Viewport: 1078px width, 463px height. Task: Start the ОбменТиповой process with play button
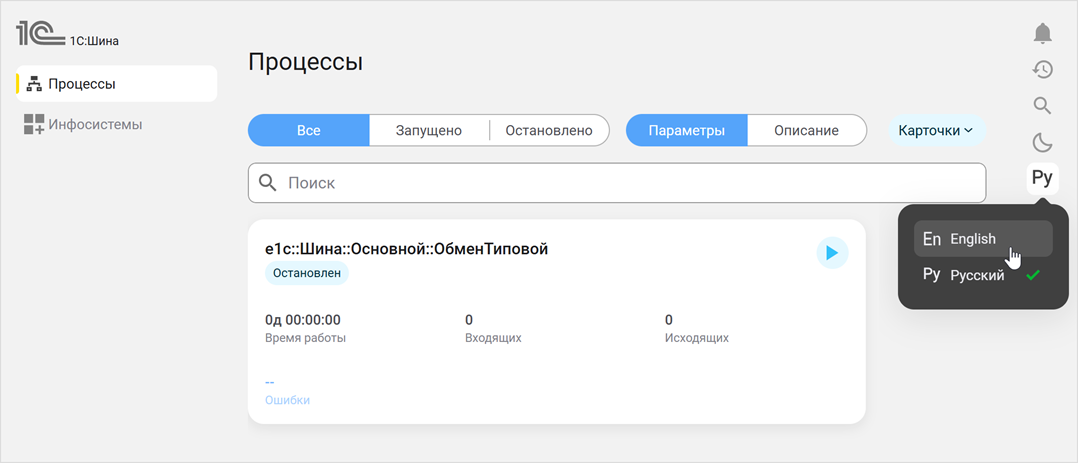tap(832, 253)
